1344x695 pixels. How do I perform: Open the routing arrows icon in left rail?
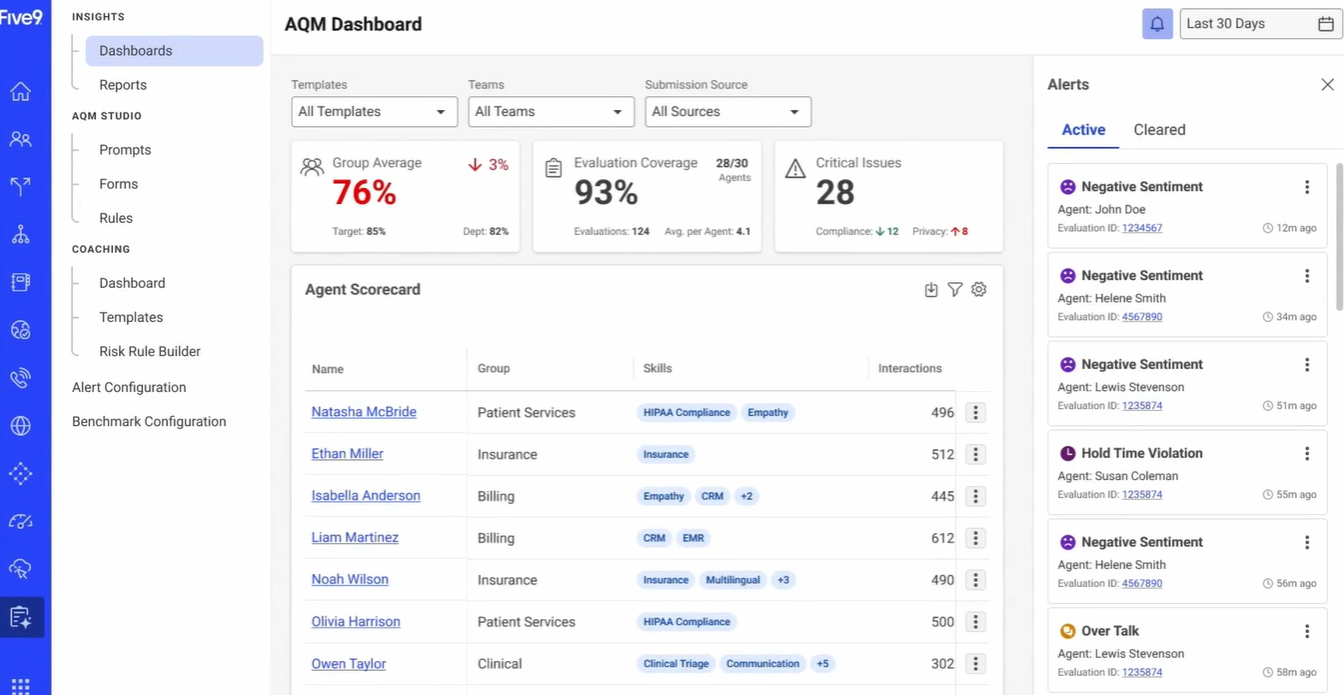(x=20, y=187)
